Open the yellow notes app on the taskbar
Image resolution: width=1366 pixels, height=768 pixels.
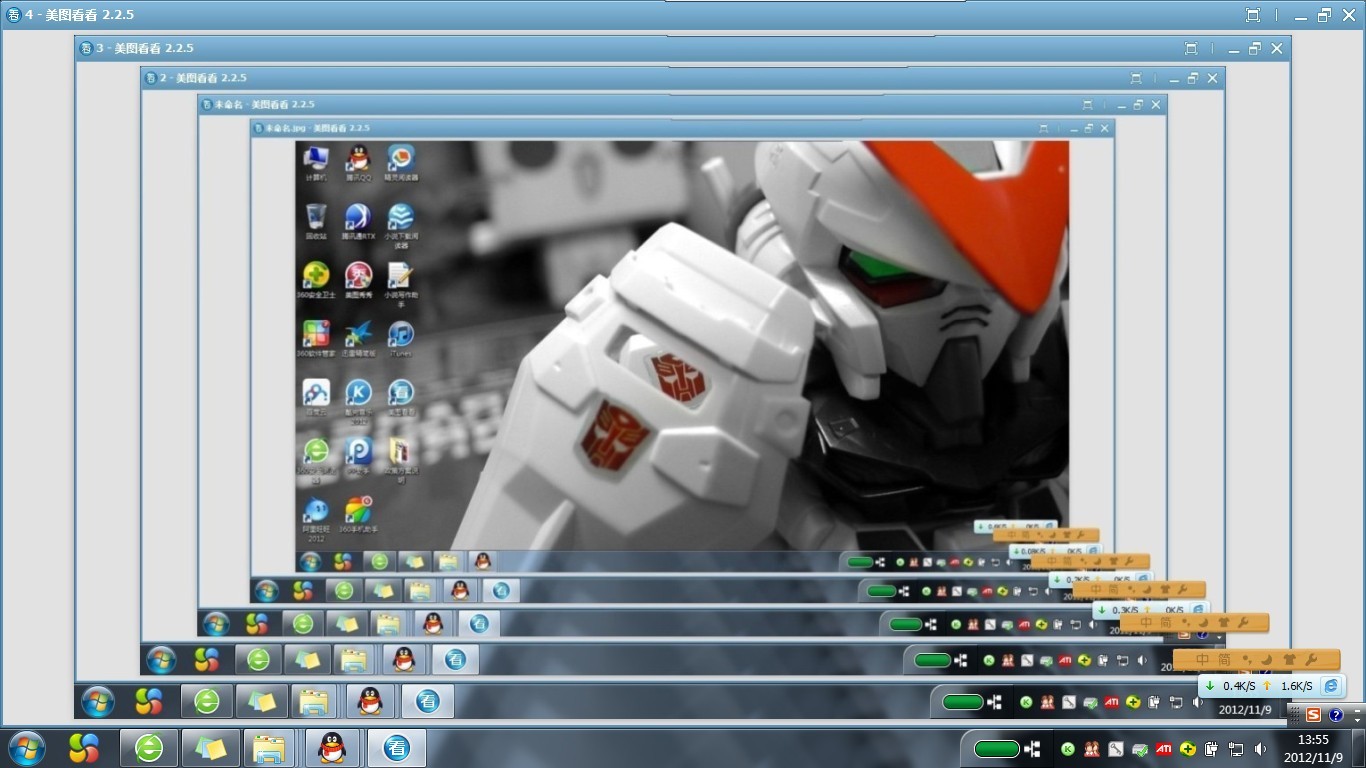pyautogui.click(x=211, y=748)
